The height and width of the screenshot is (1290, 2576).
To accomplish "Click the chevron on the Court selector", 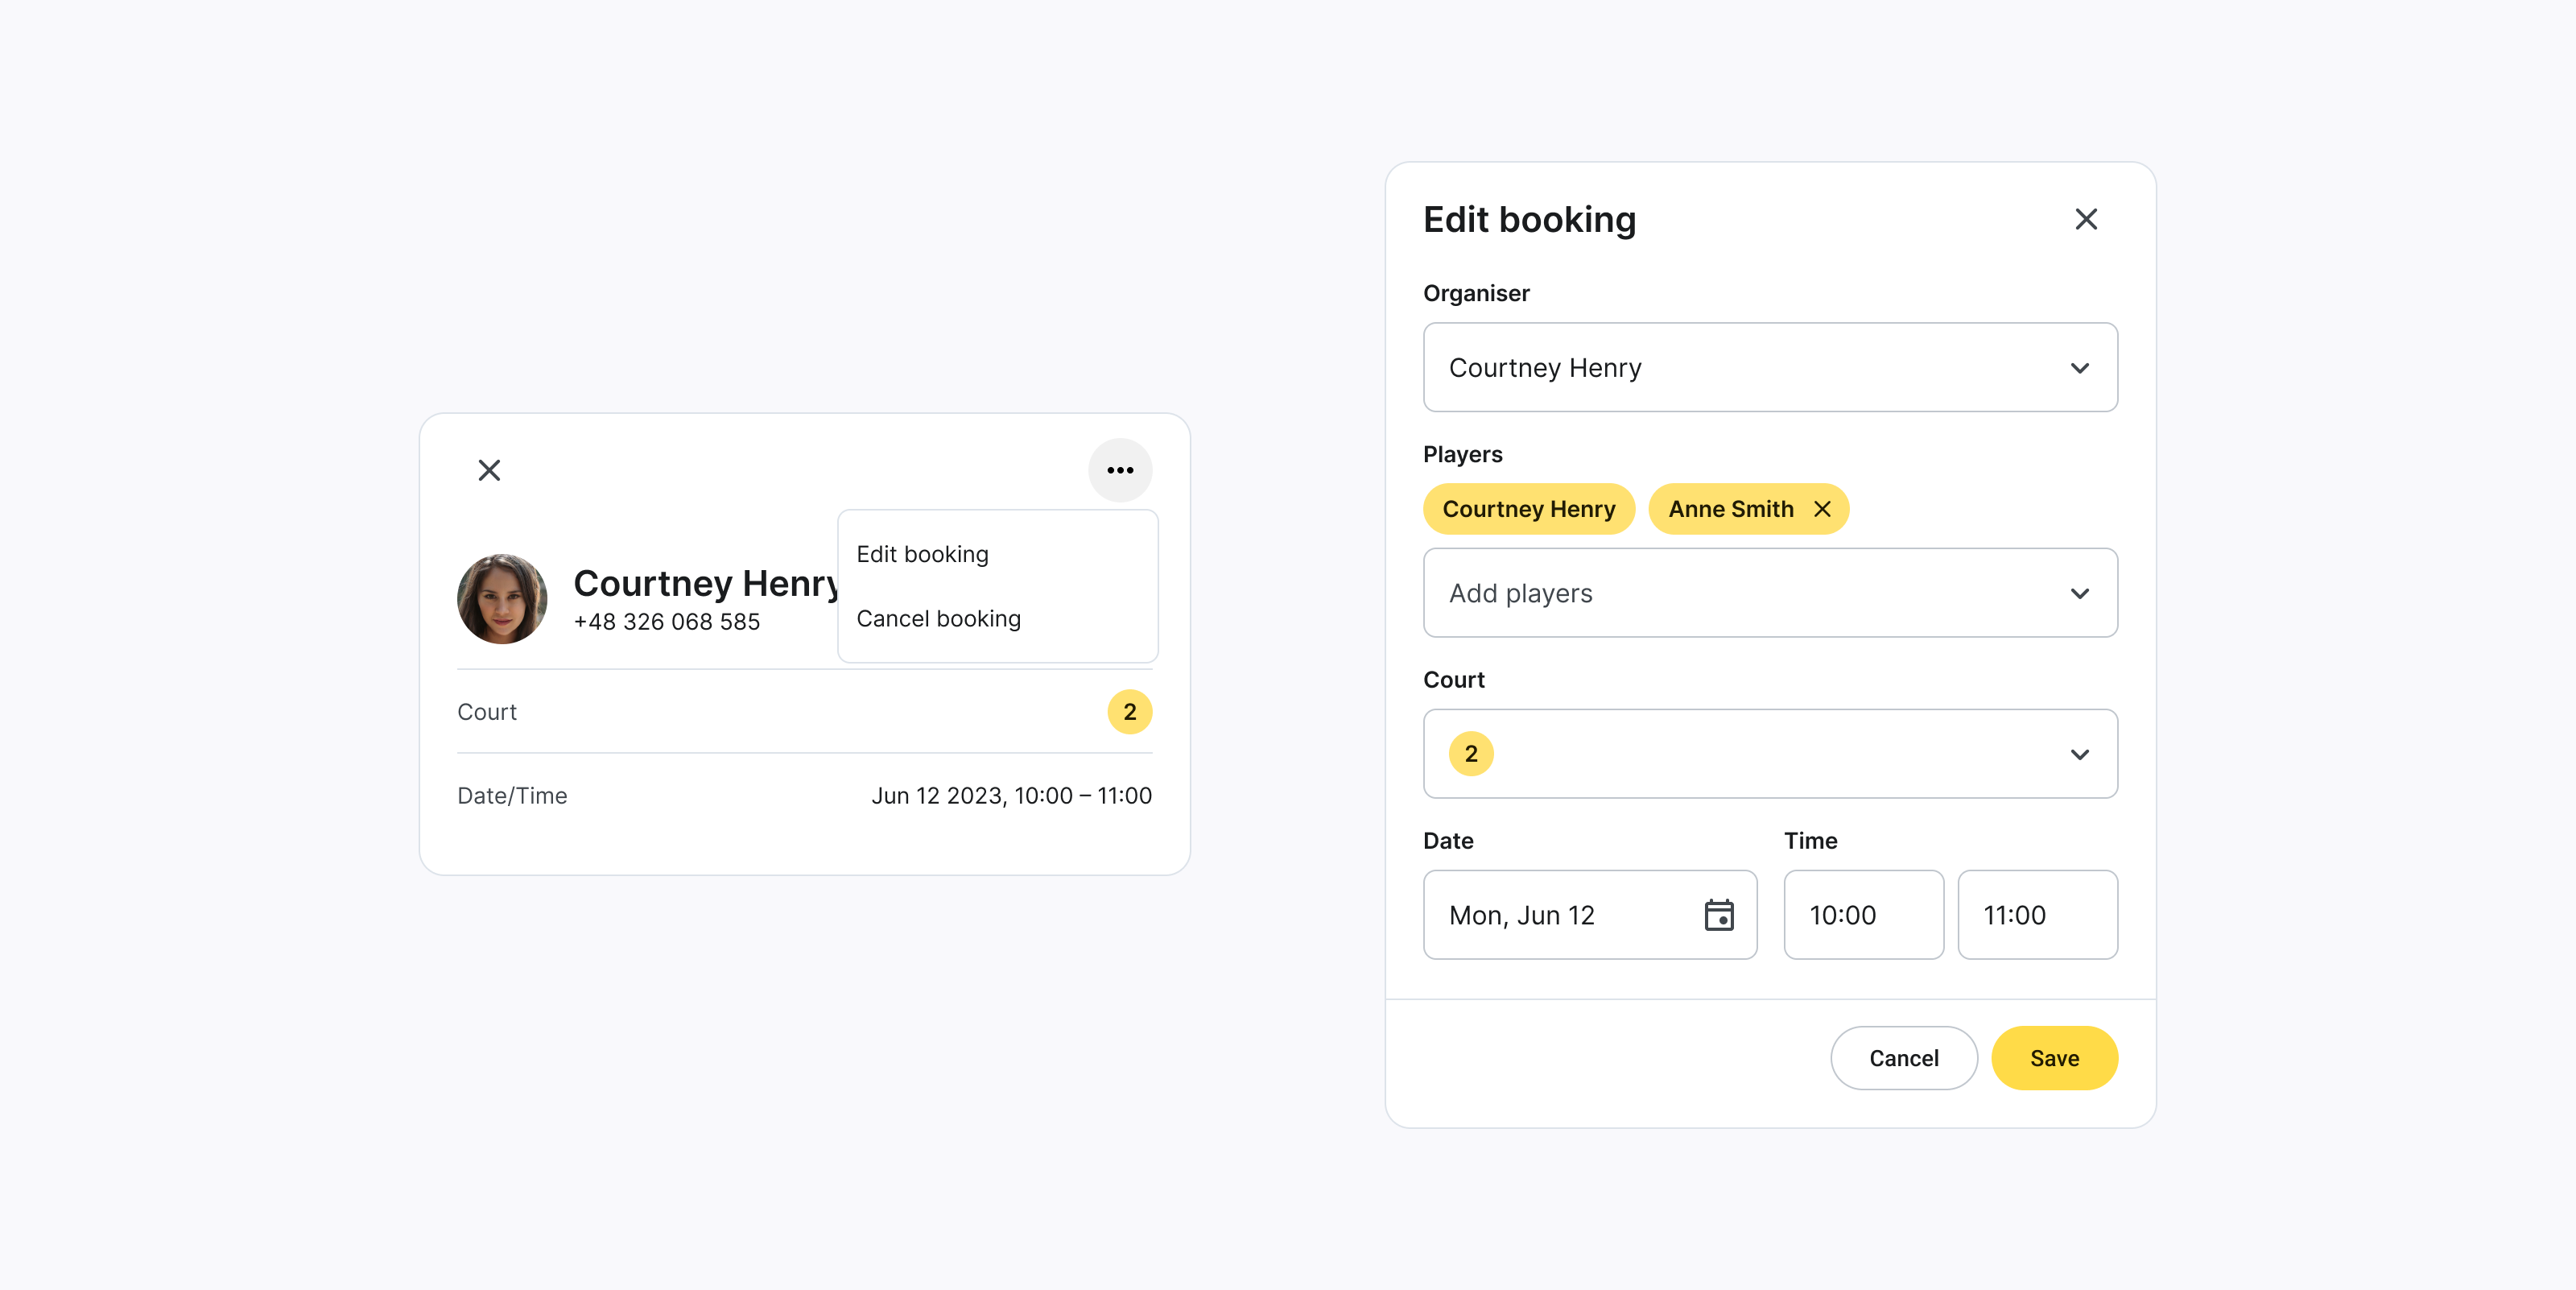I will (2080, 754).
